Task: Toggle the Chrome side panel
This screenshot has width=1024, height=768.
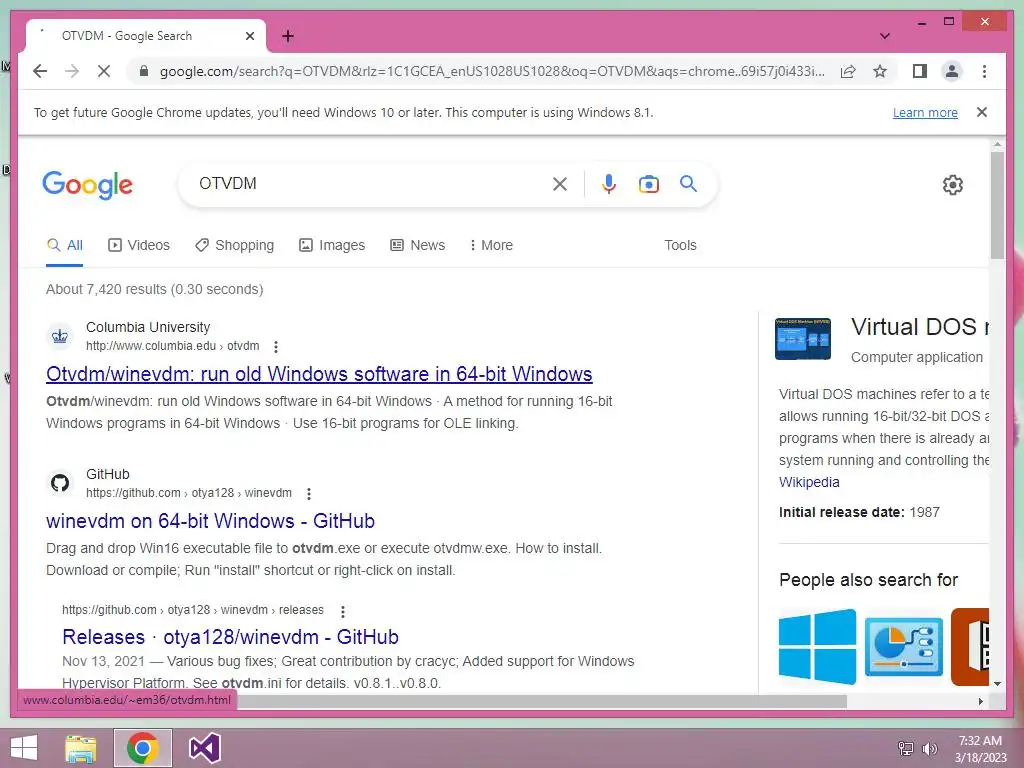Action: pyautogui.click(x=920, y=71)
